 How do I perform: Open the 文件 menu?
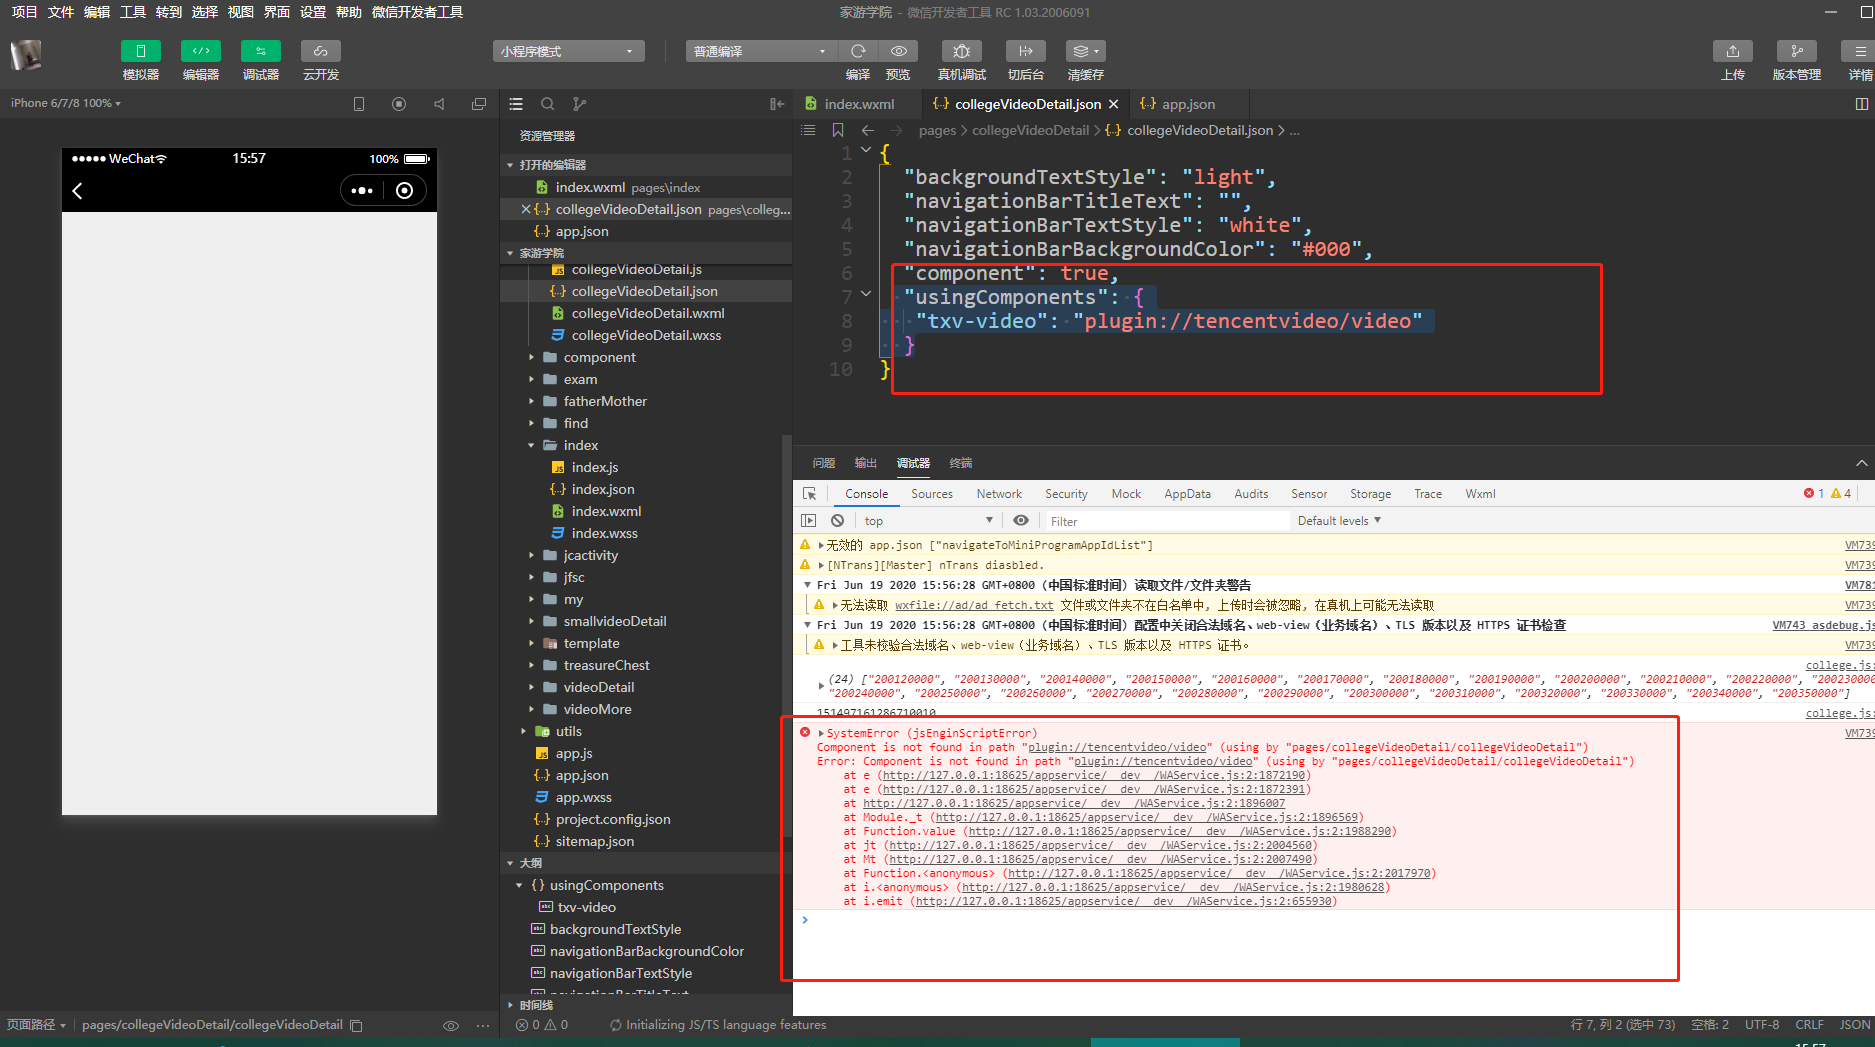coord(61,12)
